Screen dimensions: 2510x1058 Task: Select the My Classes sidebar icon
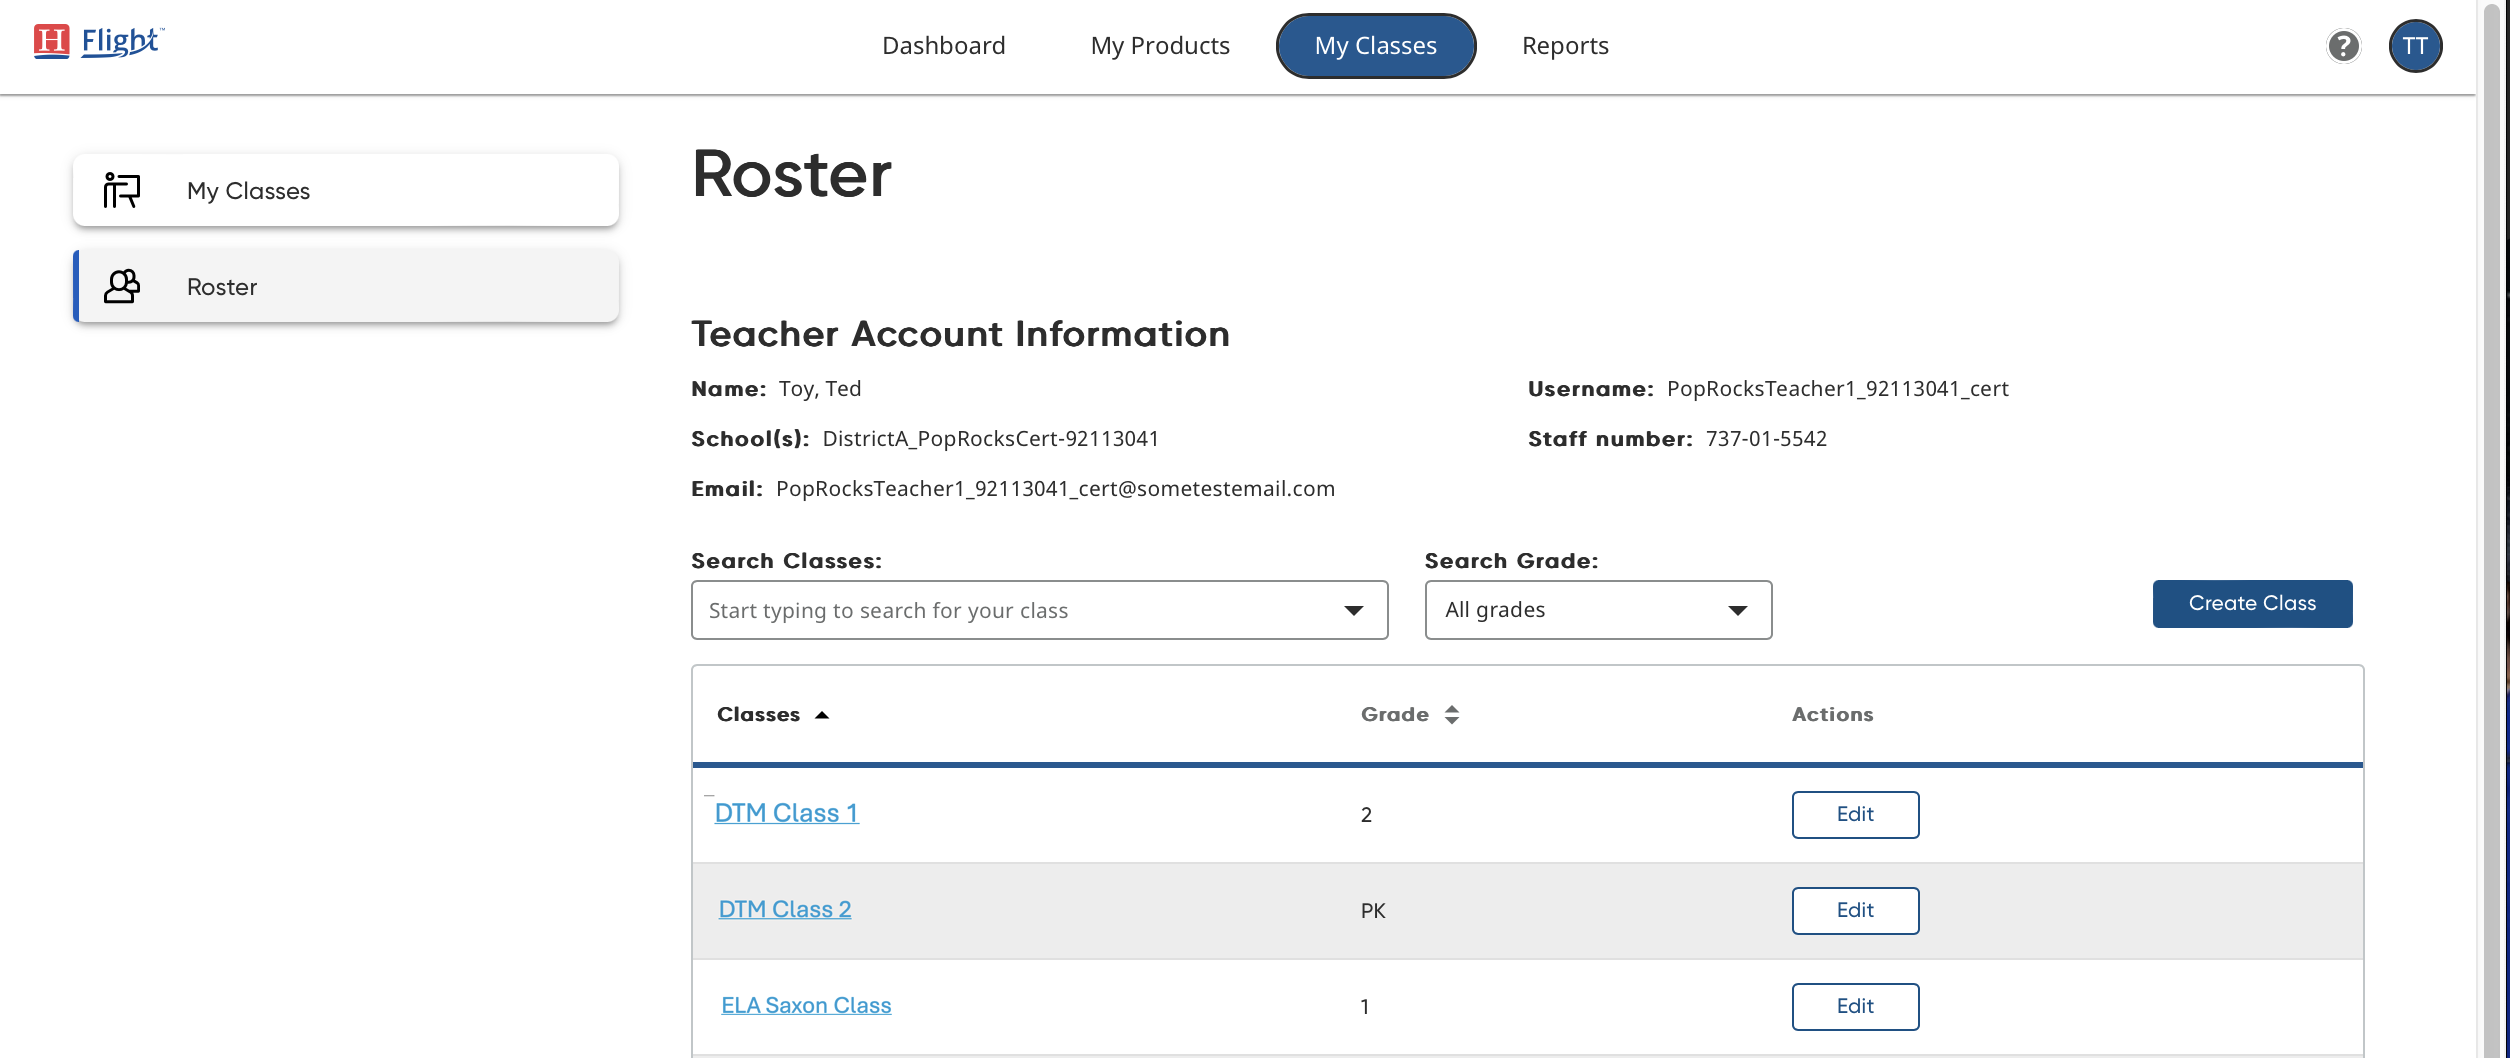(x=121, y=190)
